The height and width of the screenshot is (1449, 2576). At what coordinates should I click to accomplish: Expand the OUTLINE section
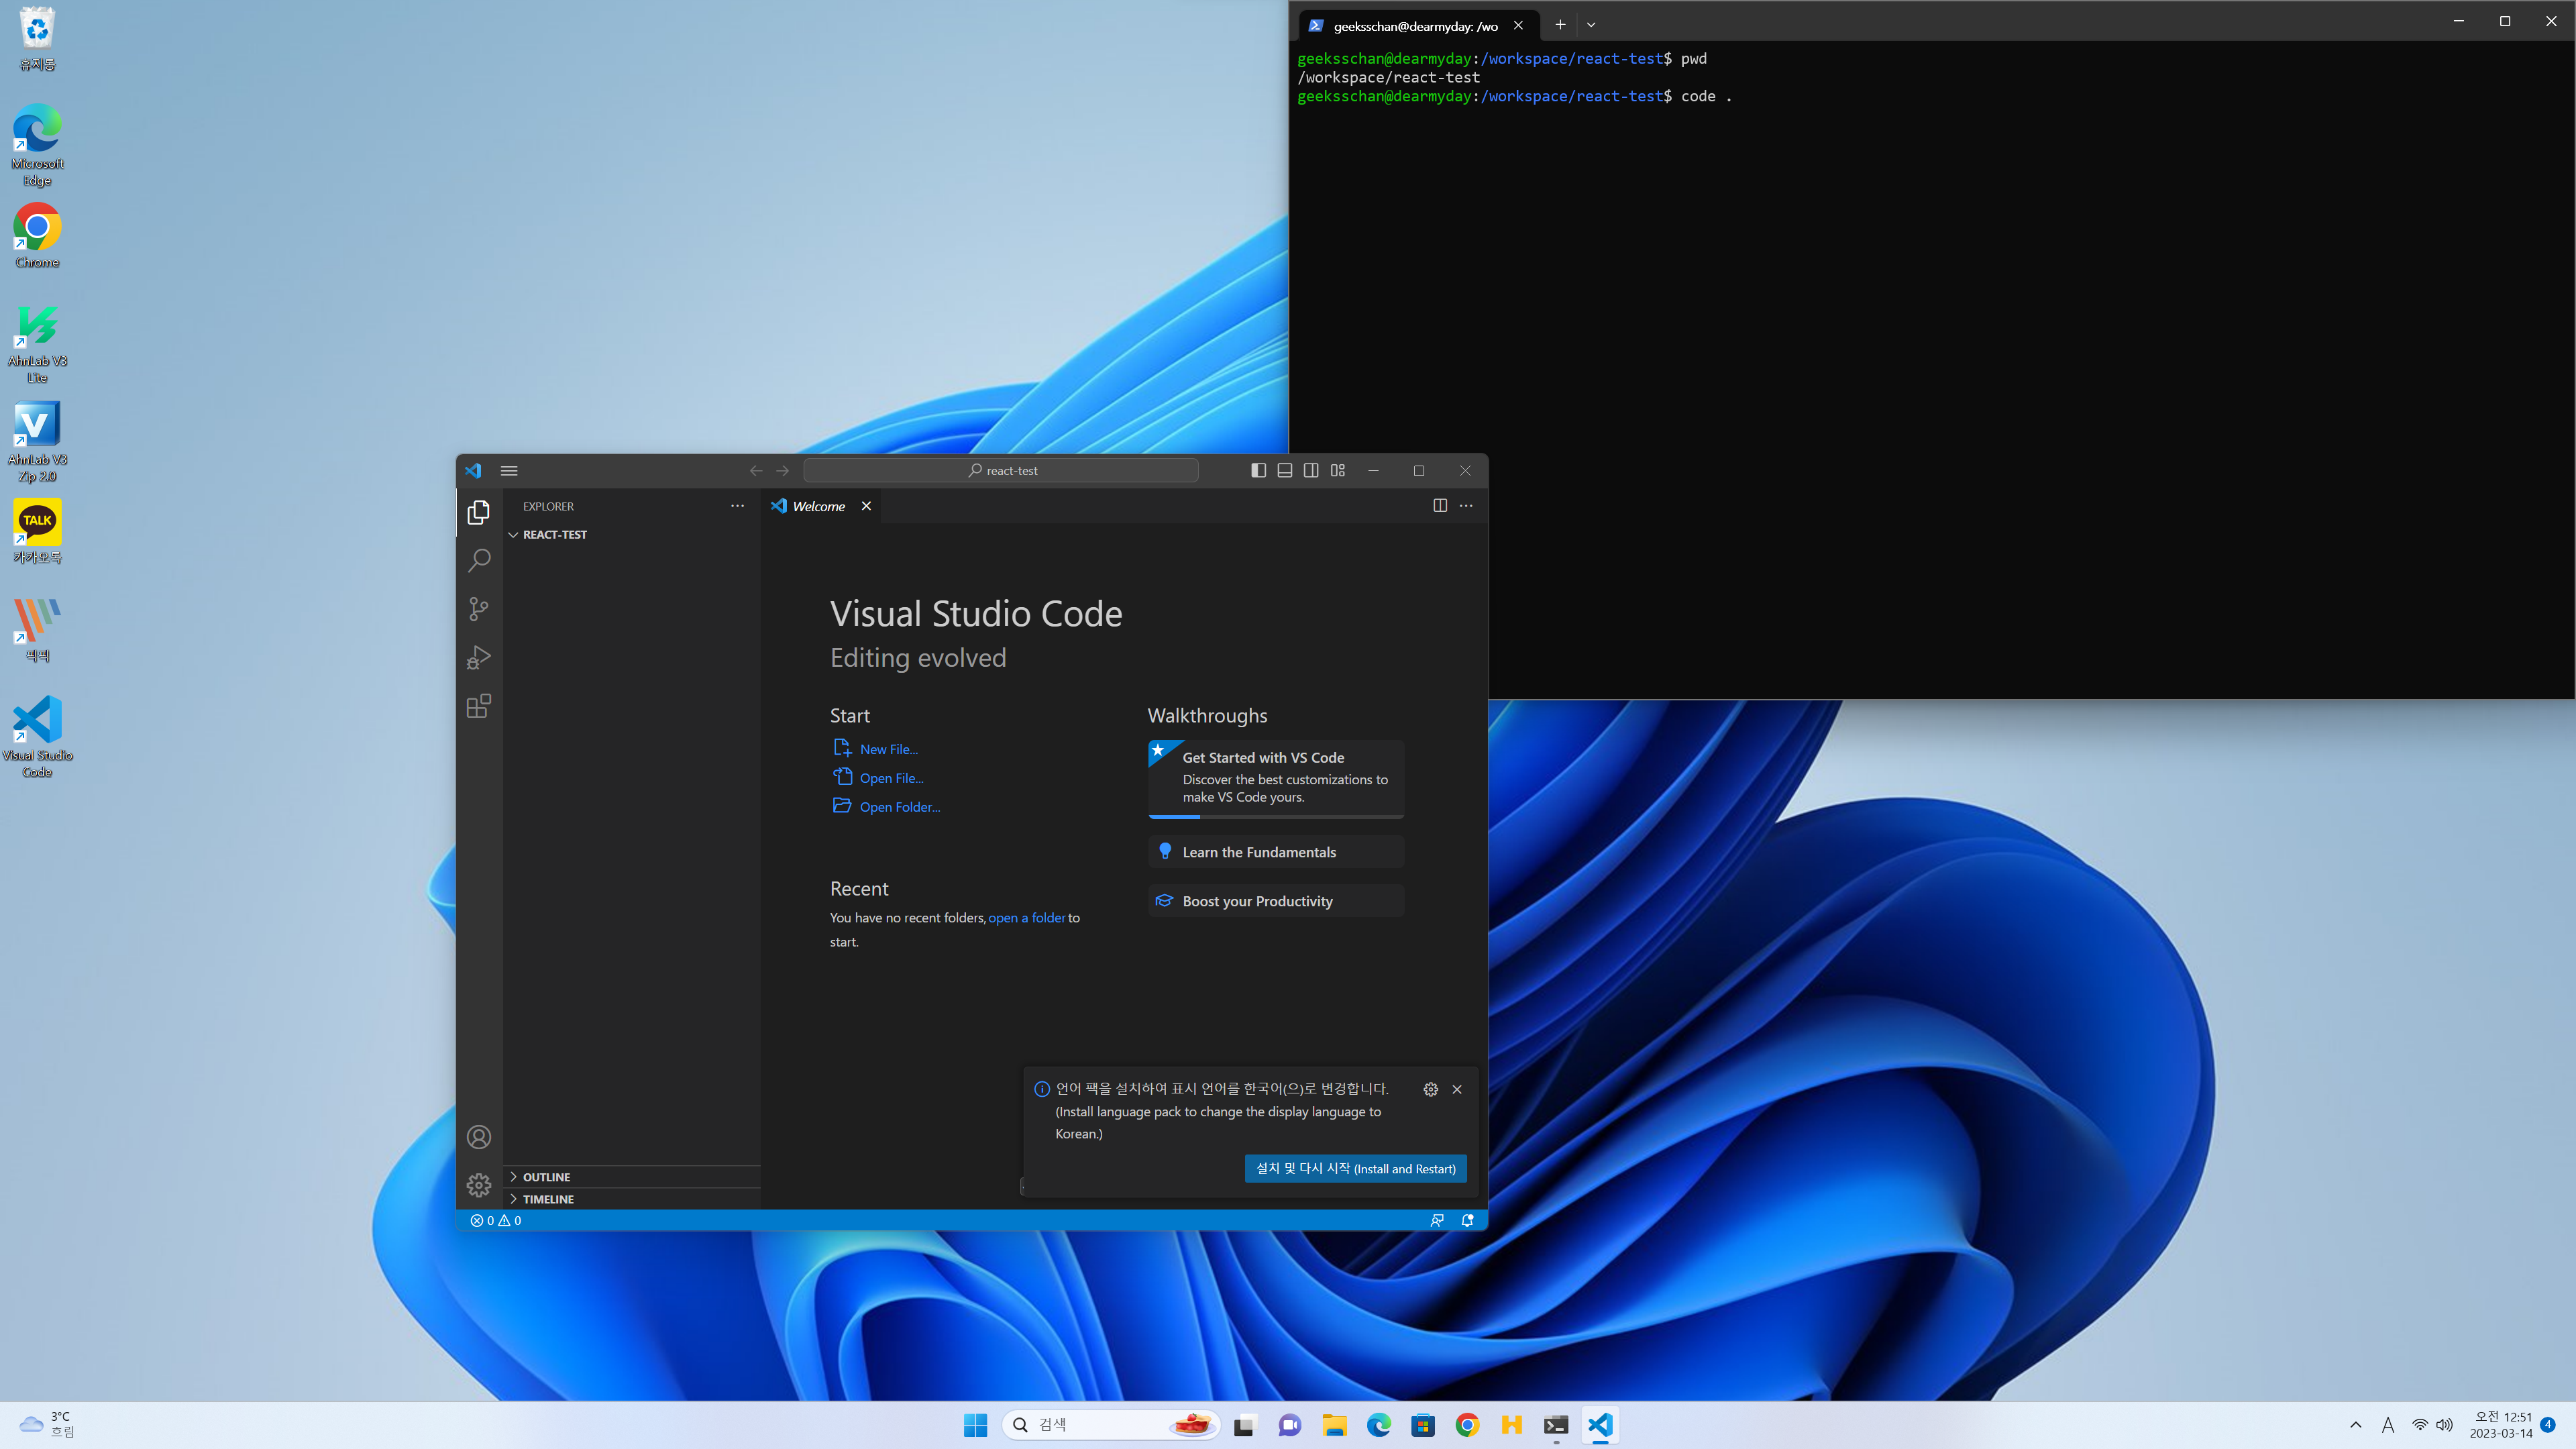[631, 1177]
